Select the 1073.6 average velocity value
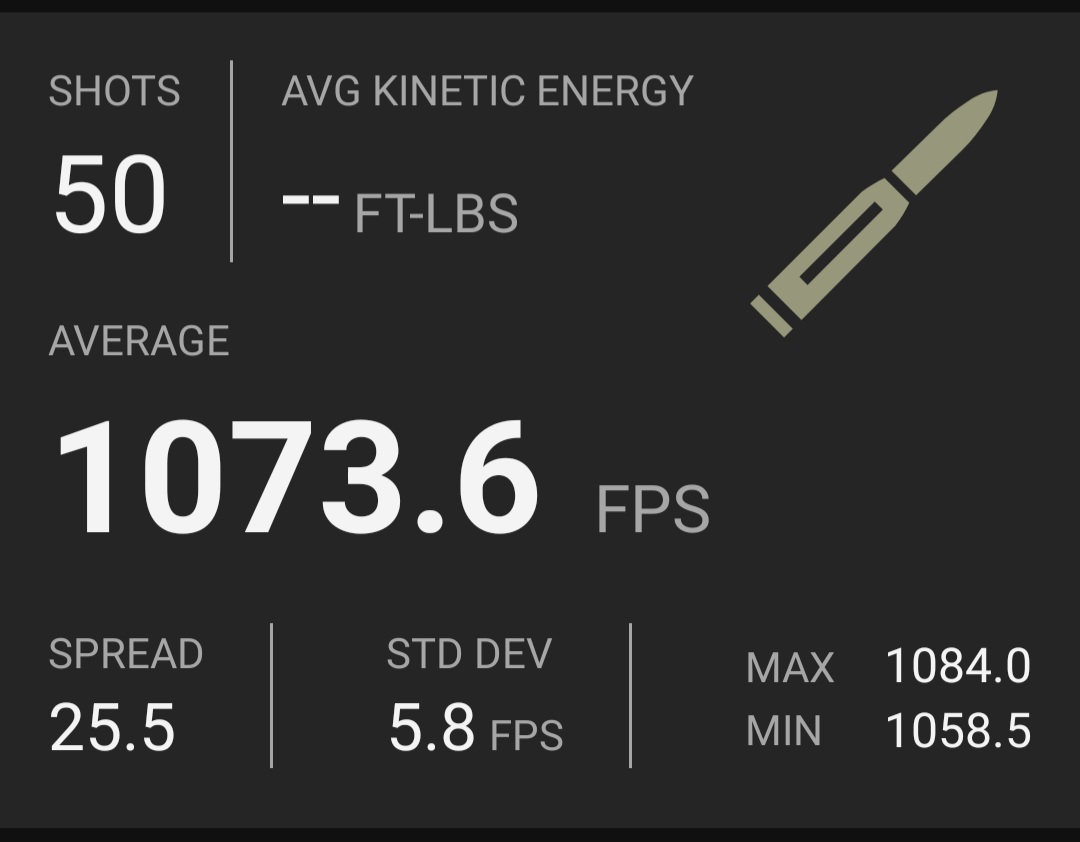 coord(297,476)
